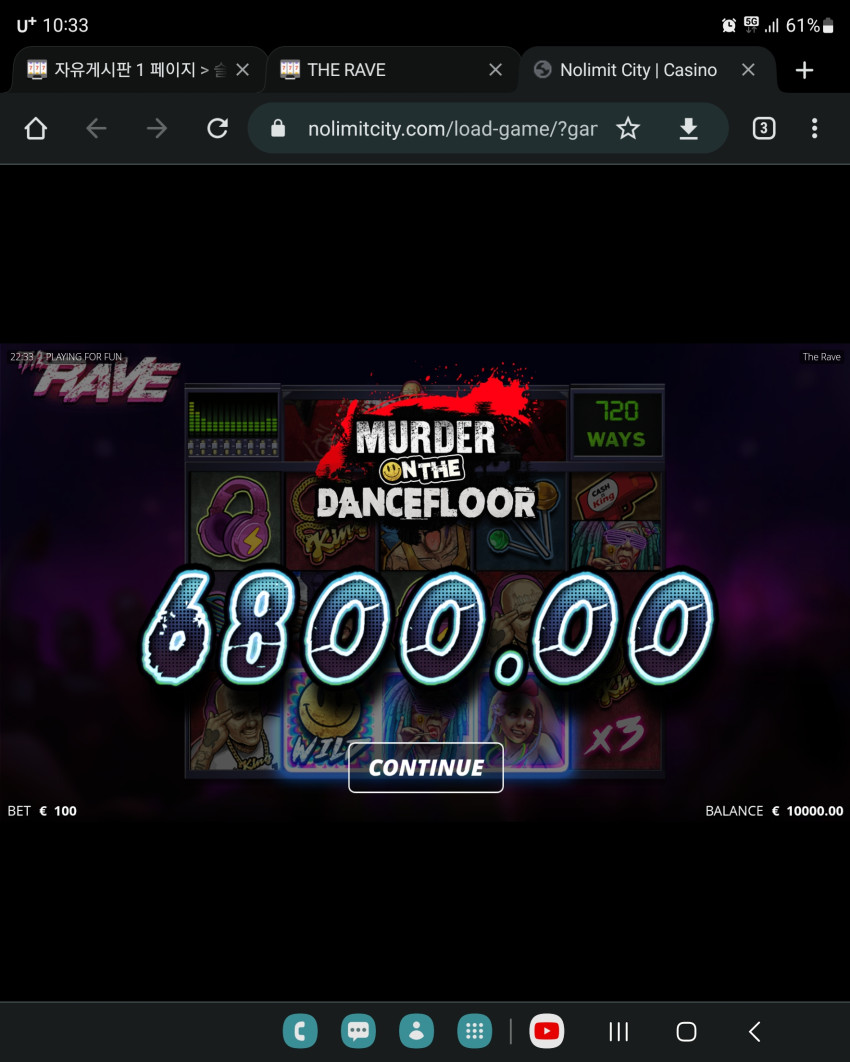
Task: Go back with the back arrow
Action: click(96, 128)
